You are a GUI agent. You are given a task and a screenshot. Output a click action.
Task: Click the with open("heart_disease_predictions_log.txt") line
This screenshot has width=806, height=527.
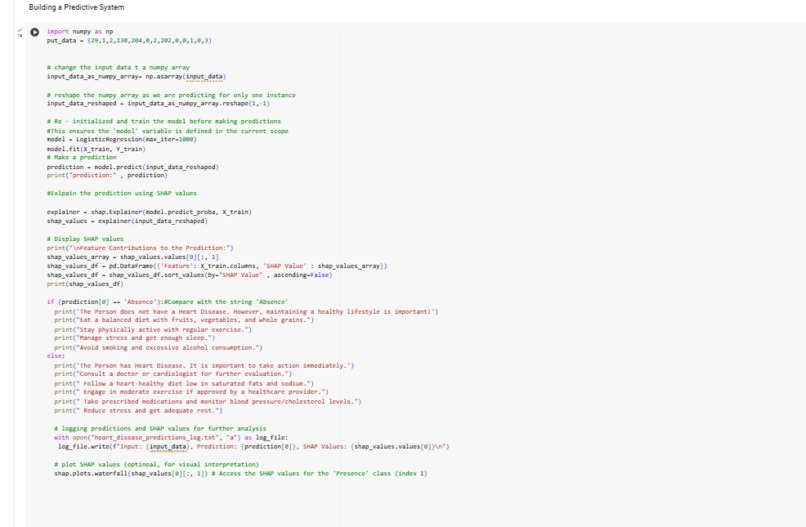pos(171,438)
